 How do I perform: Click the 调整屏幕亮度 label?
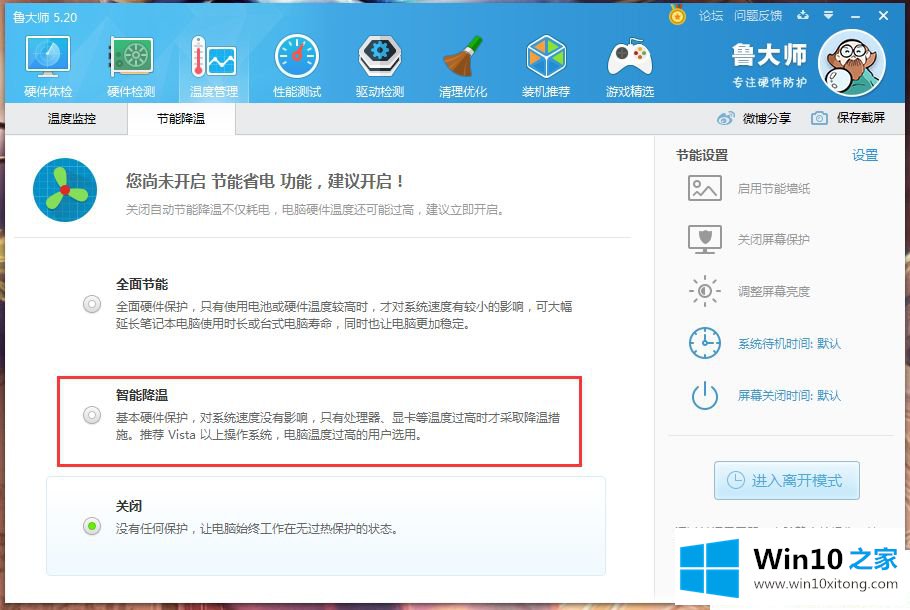coord(774,291)
